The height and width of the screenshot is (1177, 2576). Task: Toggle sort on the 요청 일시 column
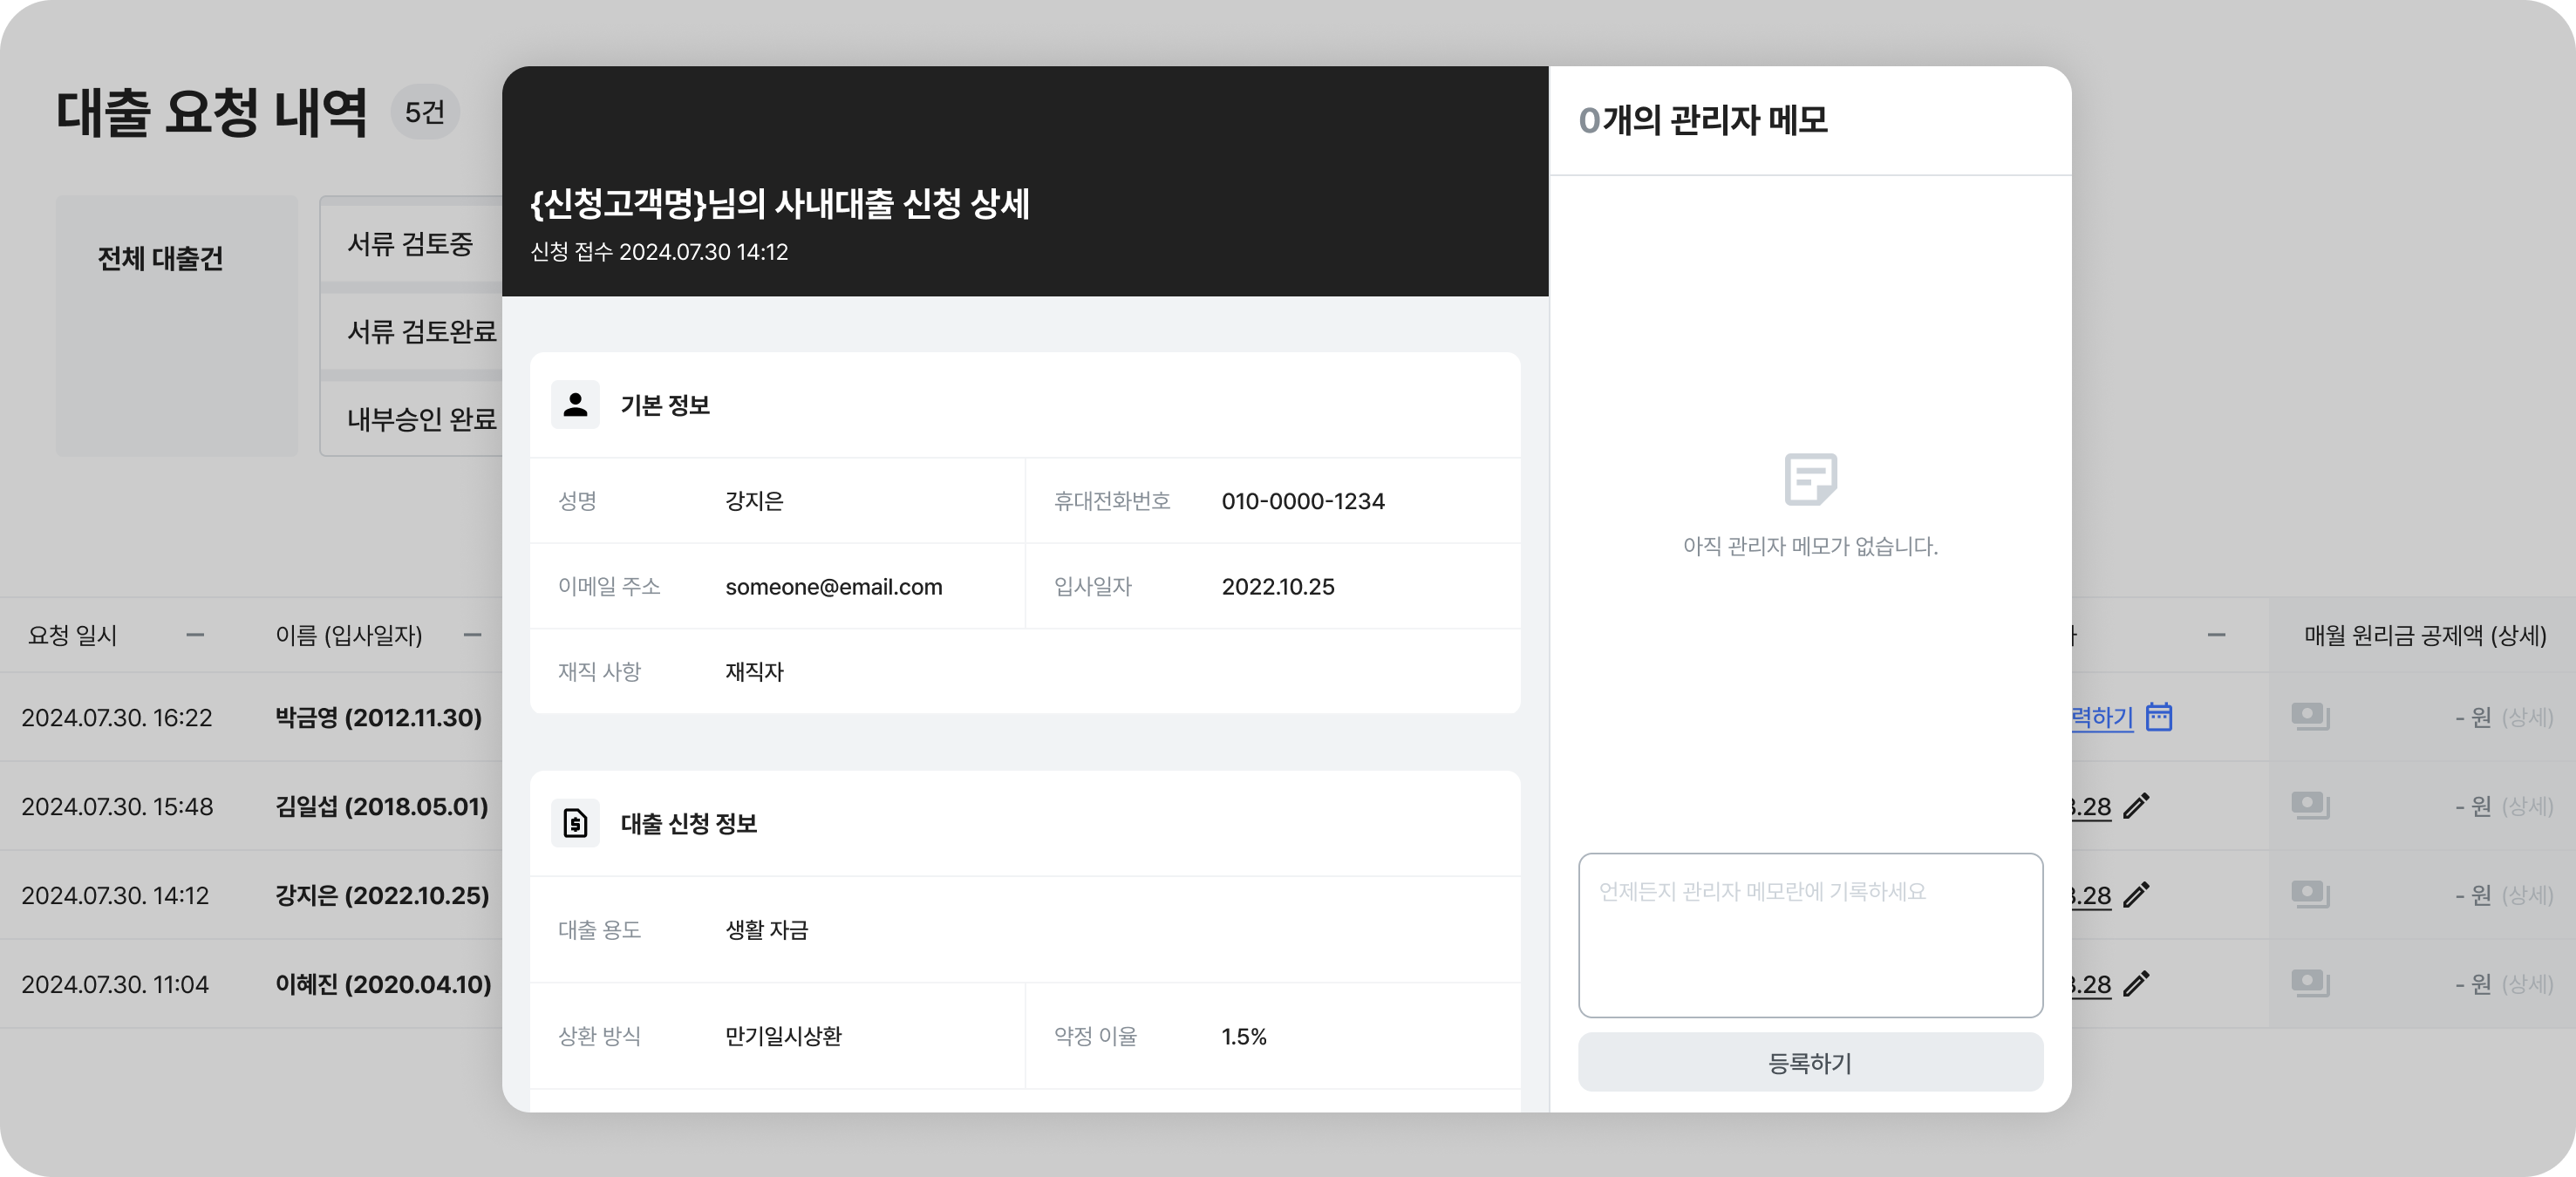[x=195, y=635]
